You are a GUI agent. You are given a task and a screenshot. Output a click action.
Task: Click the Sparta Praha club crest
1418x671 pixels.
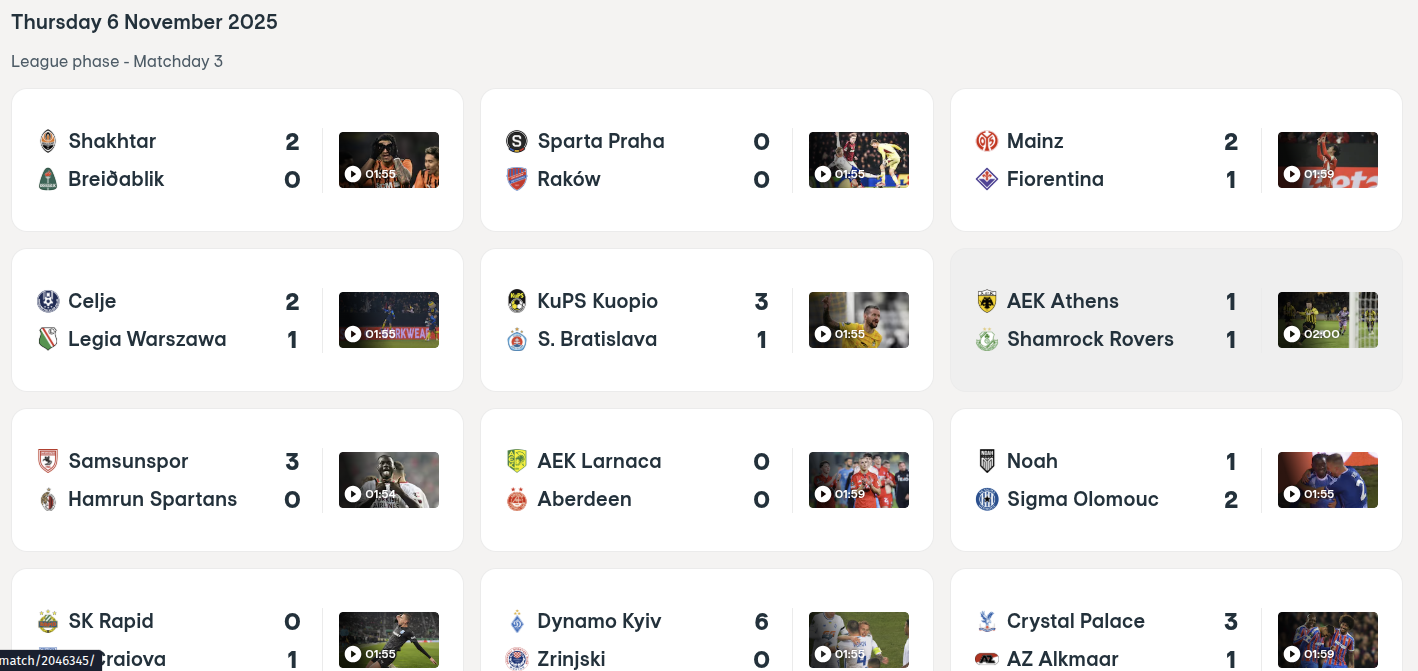pos(516,141)
